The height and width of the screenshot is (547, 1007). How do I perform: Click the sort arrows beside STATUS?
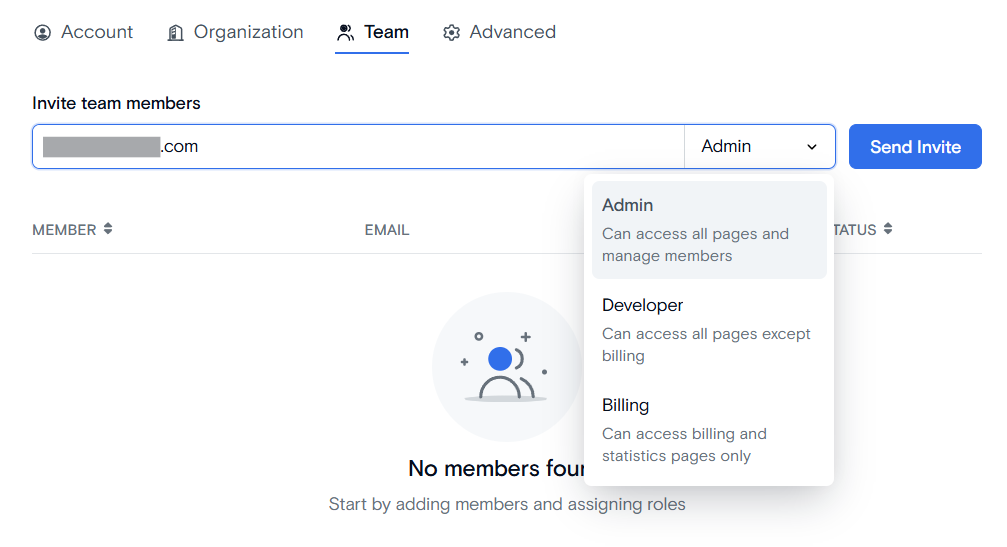888,229
